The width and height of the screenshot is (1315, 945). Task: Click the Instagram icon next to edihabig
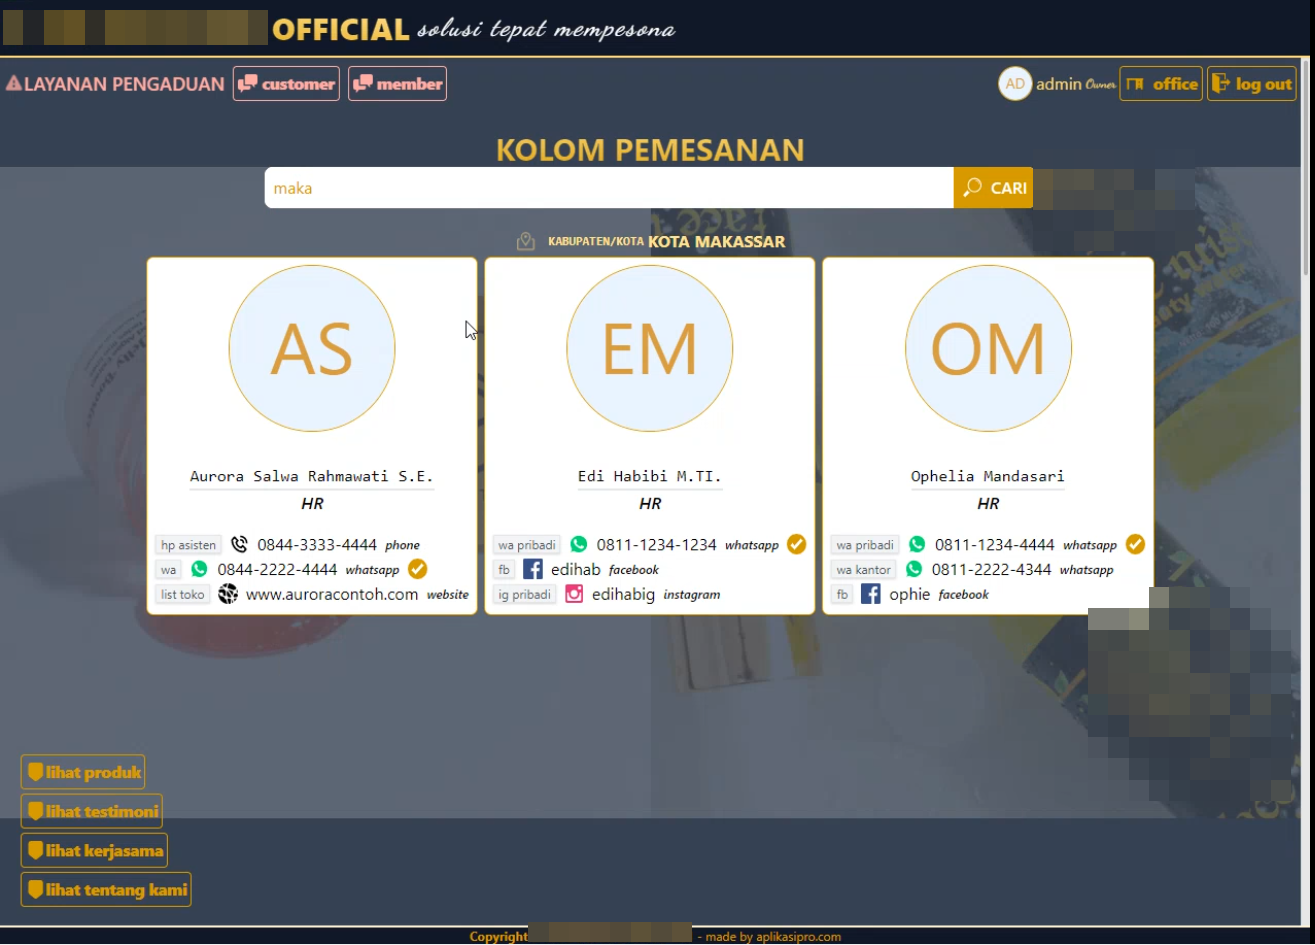(x=574, y=594)
